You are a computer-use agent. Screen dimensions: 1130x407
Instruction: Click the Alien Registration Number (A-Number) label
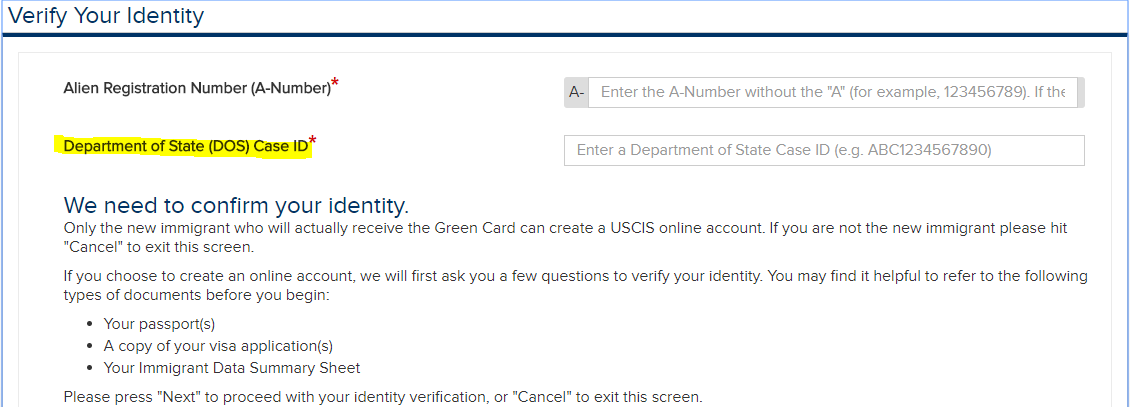(x=197, y=88)
